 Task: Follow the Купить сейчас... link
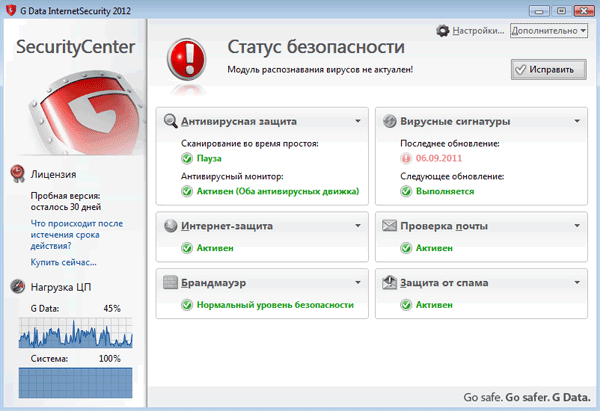tap(64, 262)
